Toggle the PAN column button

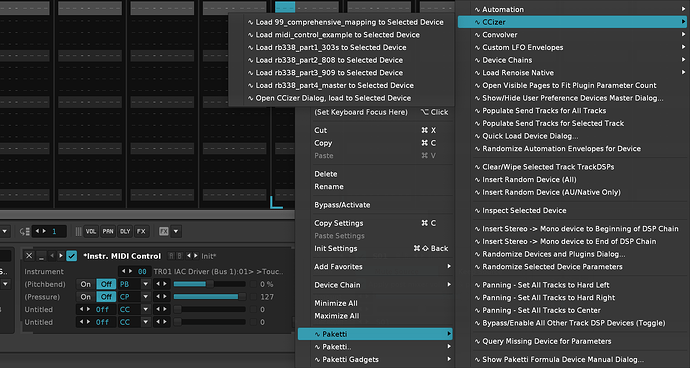point(108,231)
